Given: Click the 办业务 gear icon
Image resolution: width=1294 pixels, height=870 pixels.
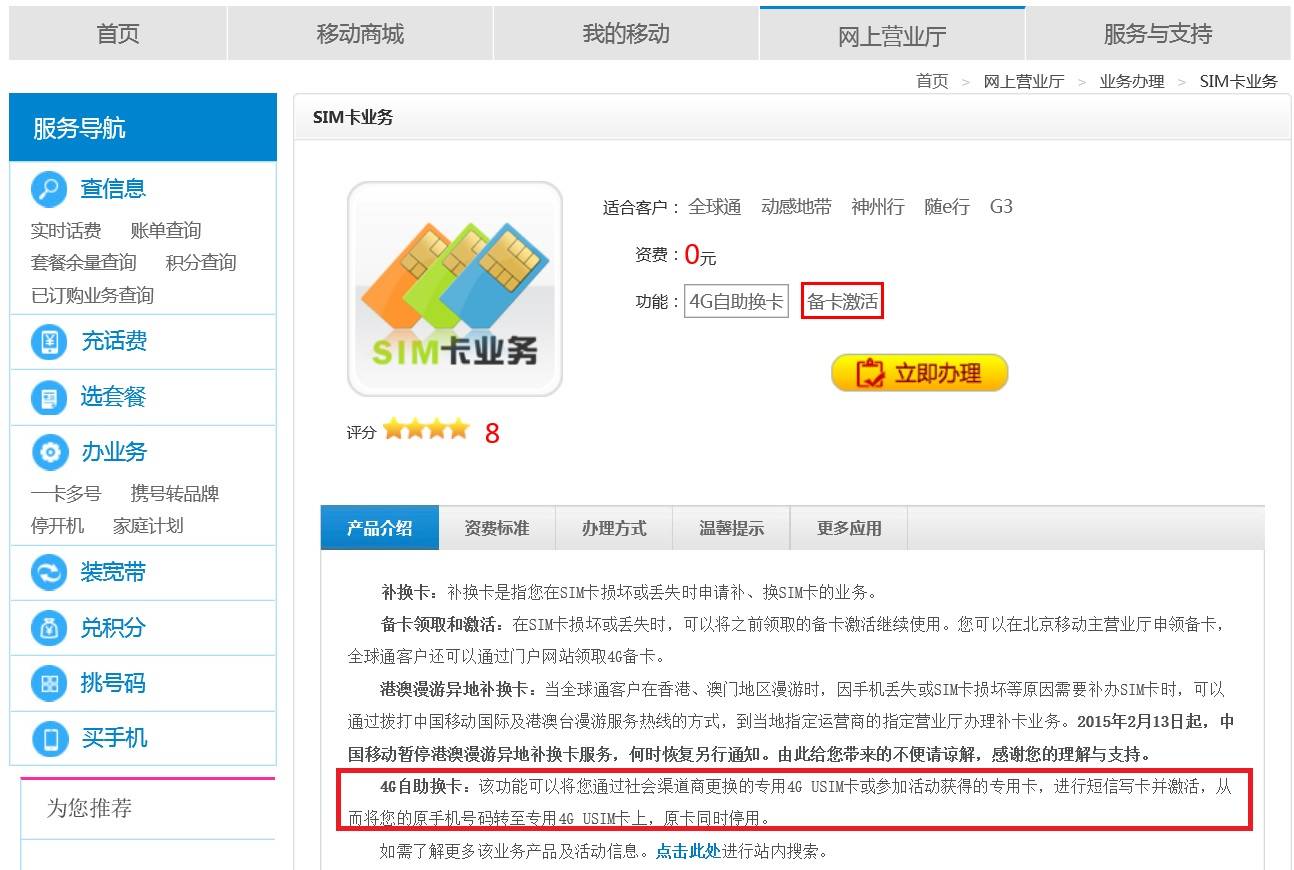Looking at the screenshot, I should point(49,452).
